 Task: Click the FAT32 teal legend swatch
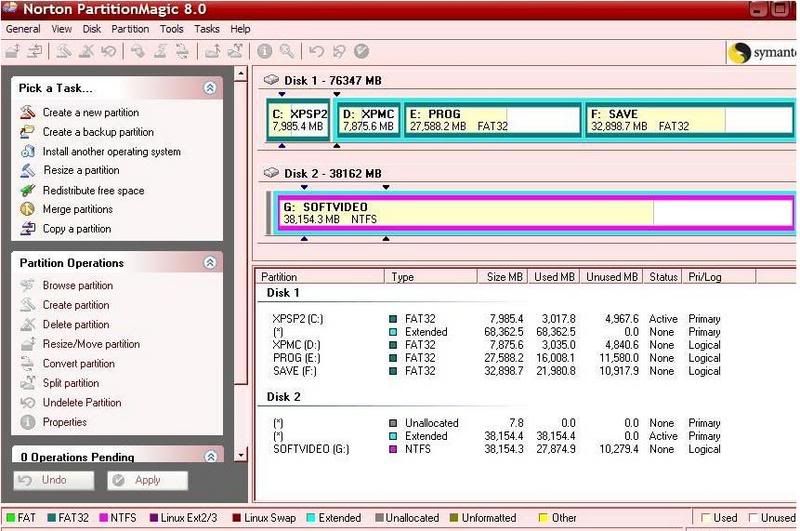pyautogui.click(x=52, y=518)
